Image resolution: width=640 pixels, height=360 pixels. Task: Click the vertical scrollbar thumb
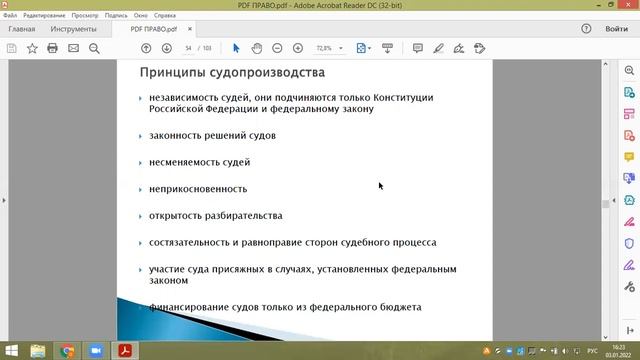(x=605, y=204)
